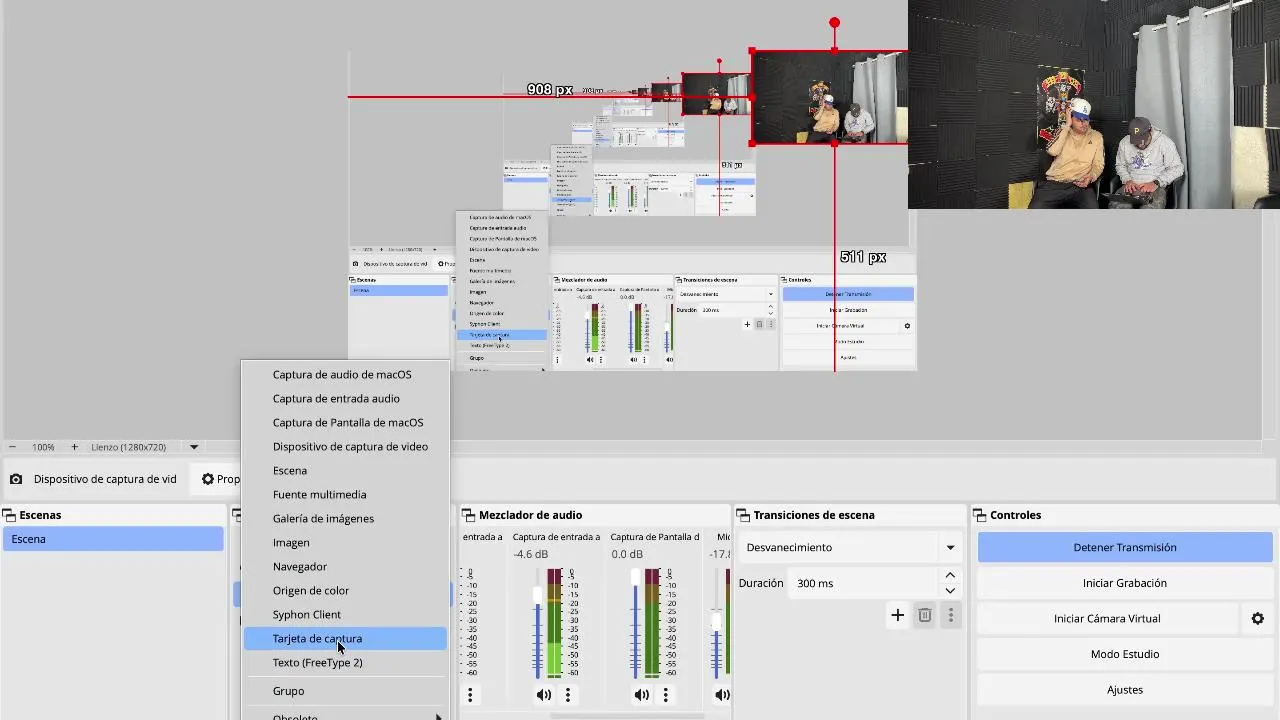Viewport: 1280px width, 720px height.
Task: Decrease duration with the down arrow
Action: 950,590
